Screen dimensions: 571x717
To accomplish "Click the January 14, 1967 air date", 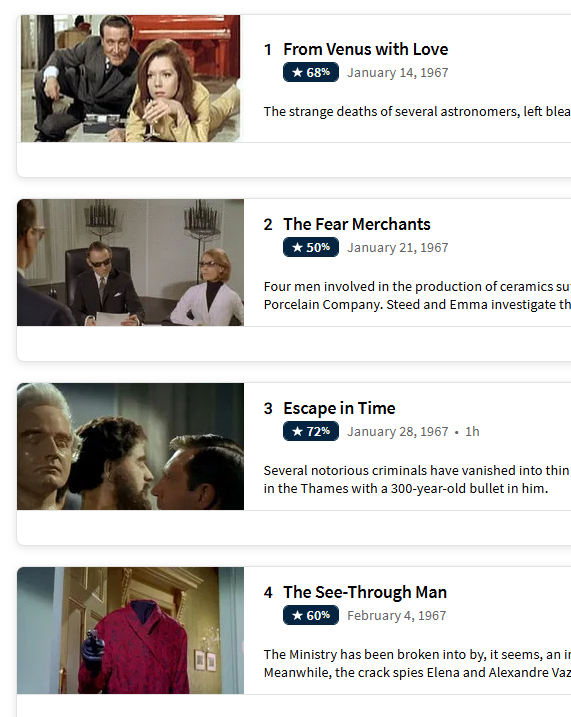I will (x=398, y=73).
